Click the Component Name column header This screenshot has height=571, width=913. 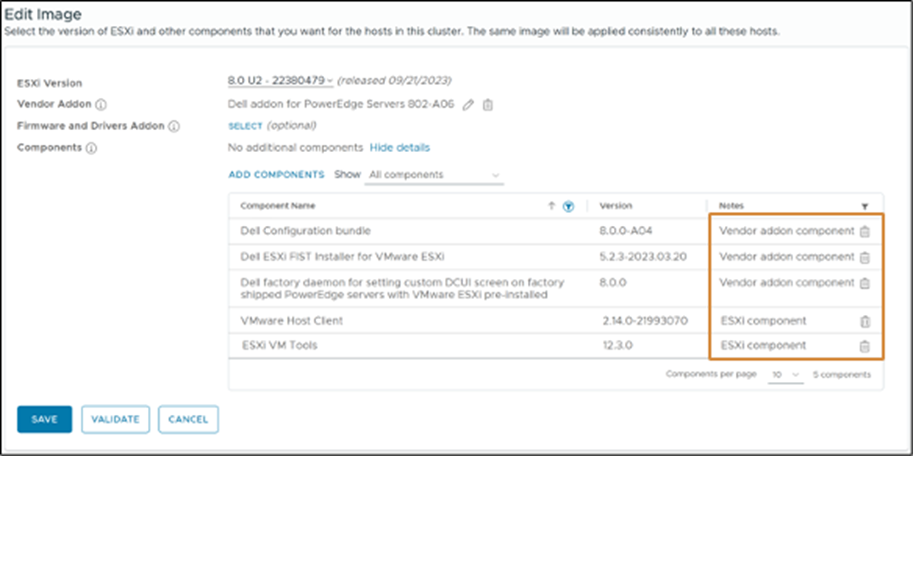(x=278, y=206)
